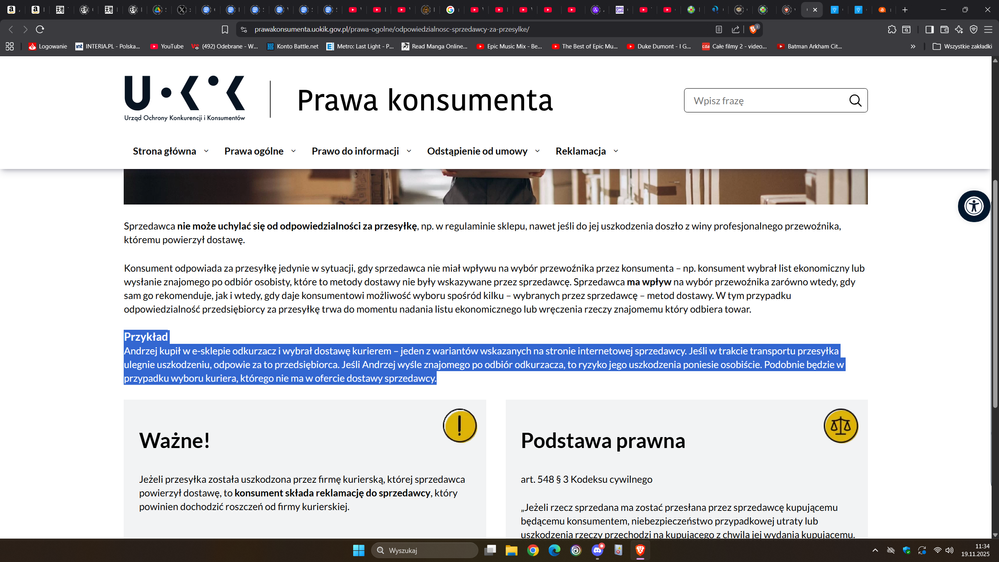Viewport: 999px width, 562px height.
Task: Open the Brave main hamburger menu
Action: click(x=988, y=29)
